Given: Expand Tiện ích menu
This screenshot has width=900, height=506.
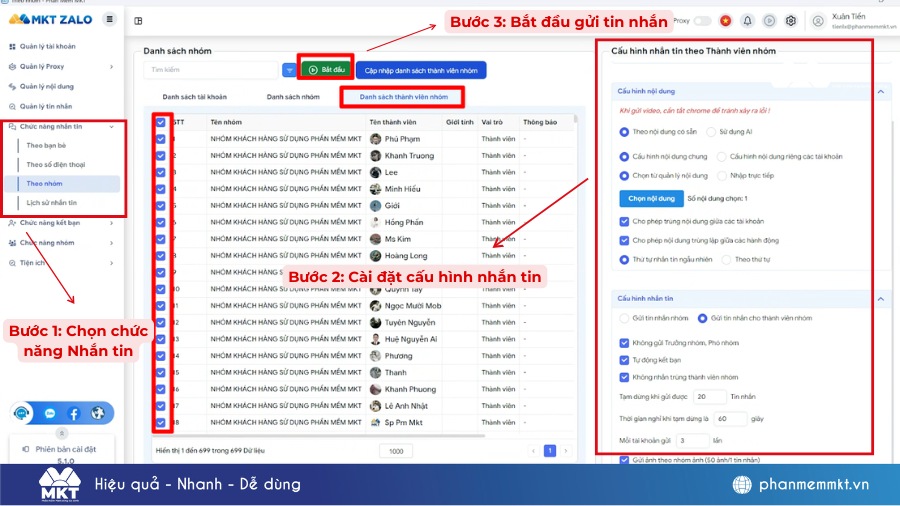Looking at the screenshot, I should pos(111,263).
